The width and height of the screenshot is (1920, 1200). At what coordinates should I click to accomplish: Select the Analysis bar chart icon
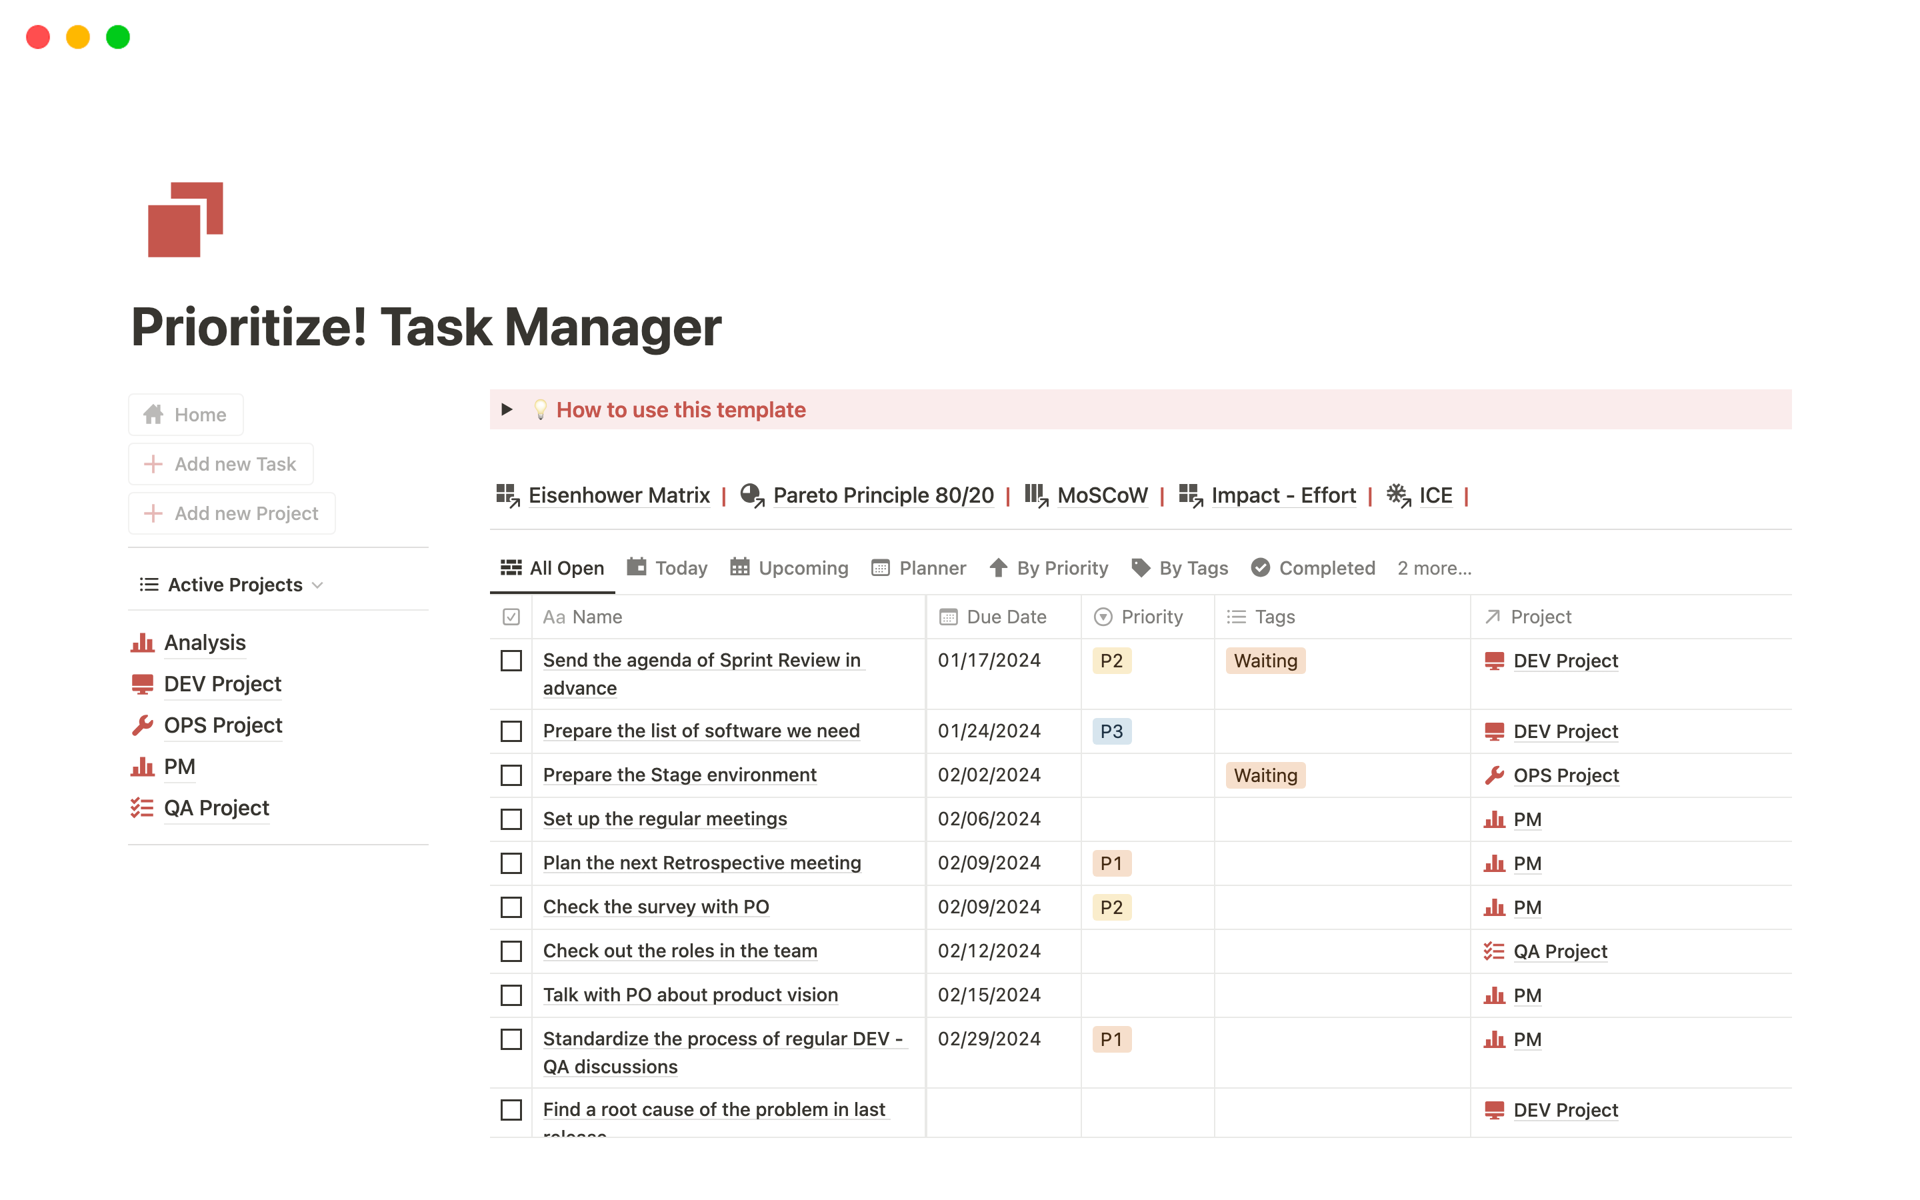pos(143,642)
